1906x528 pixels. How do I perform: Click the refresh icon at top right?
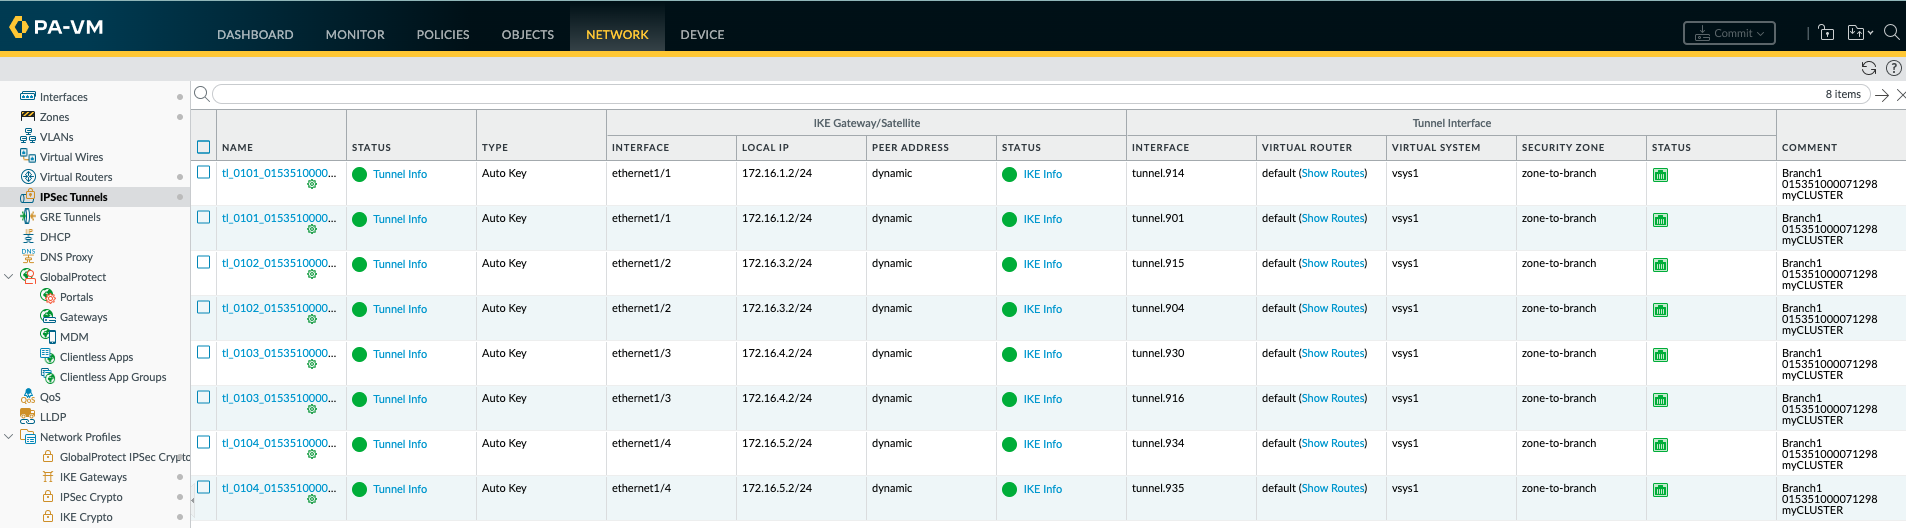[1868, 68]
